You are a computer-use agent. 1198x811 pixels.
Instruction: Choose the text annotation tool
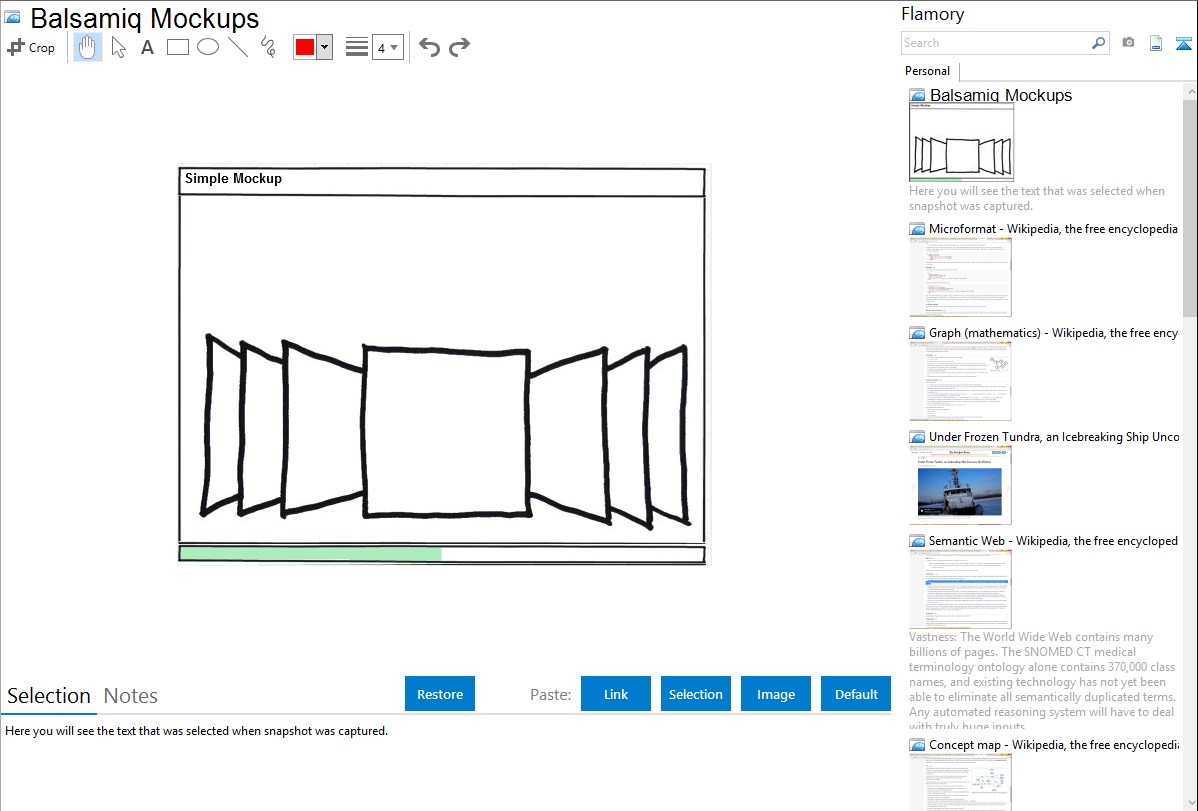(147, 47)
